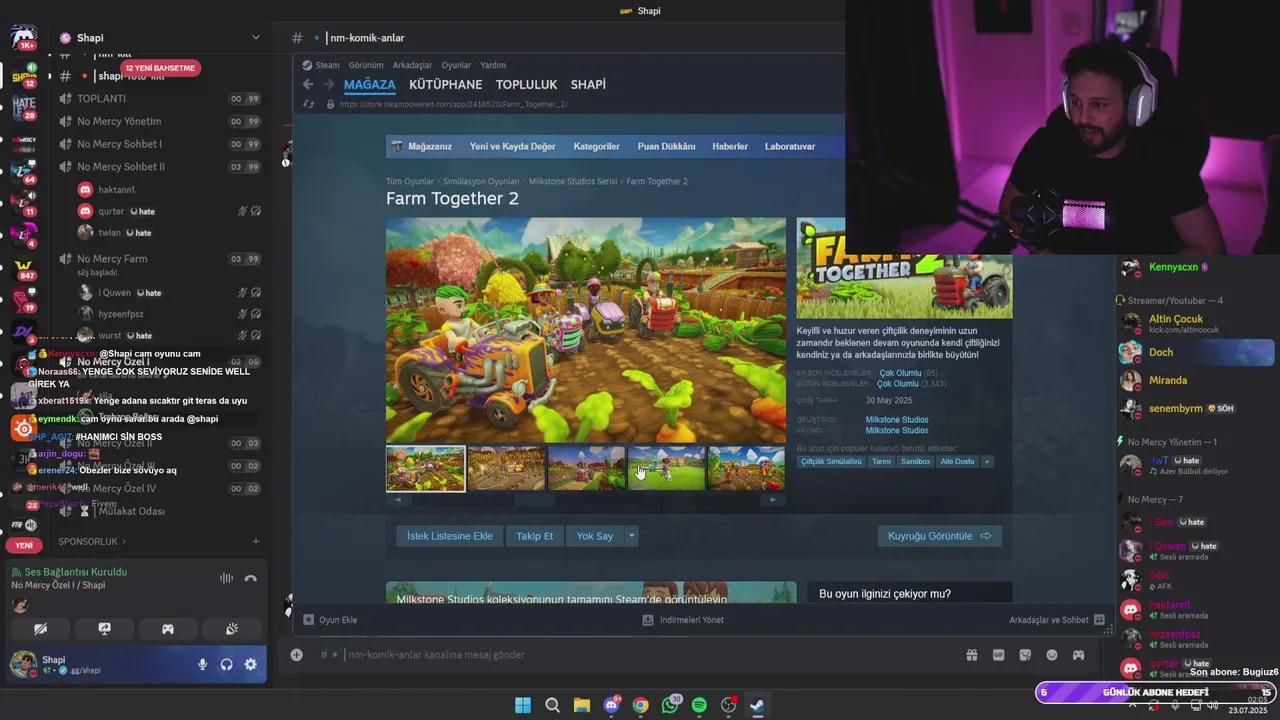The height and width of the screenshot is (720, 1280).
Task: Open Haberler store link
Action: pos(730,146)
